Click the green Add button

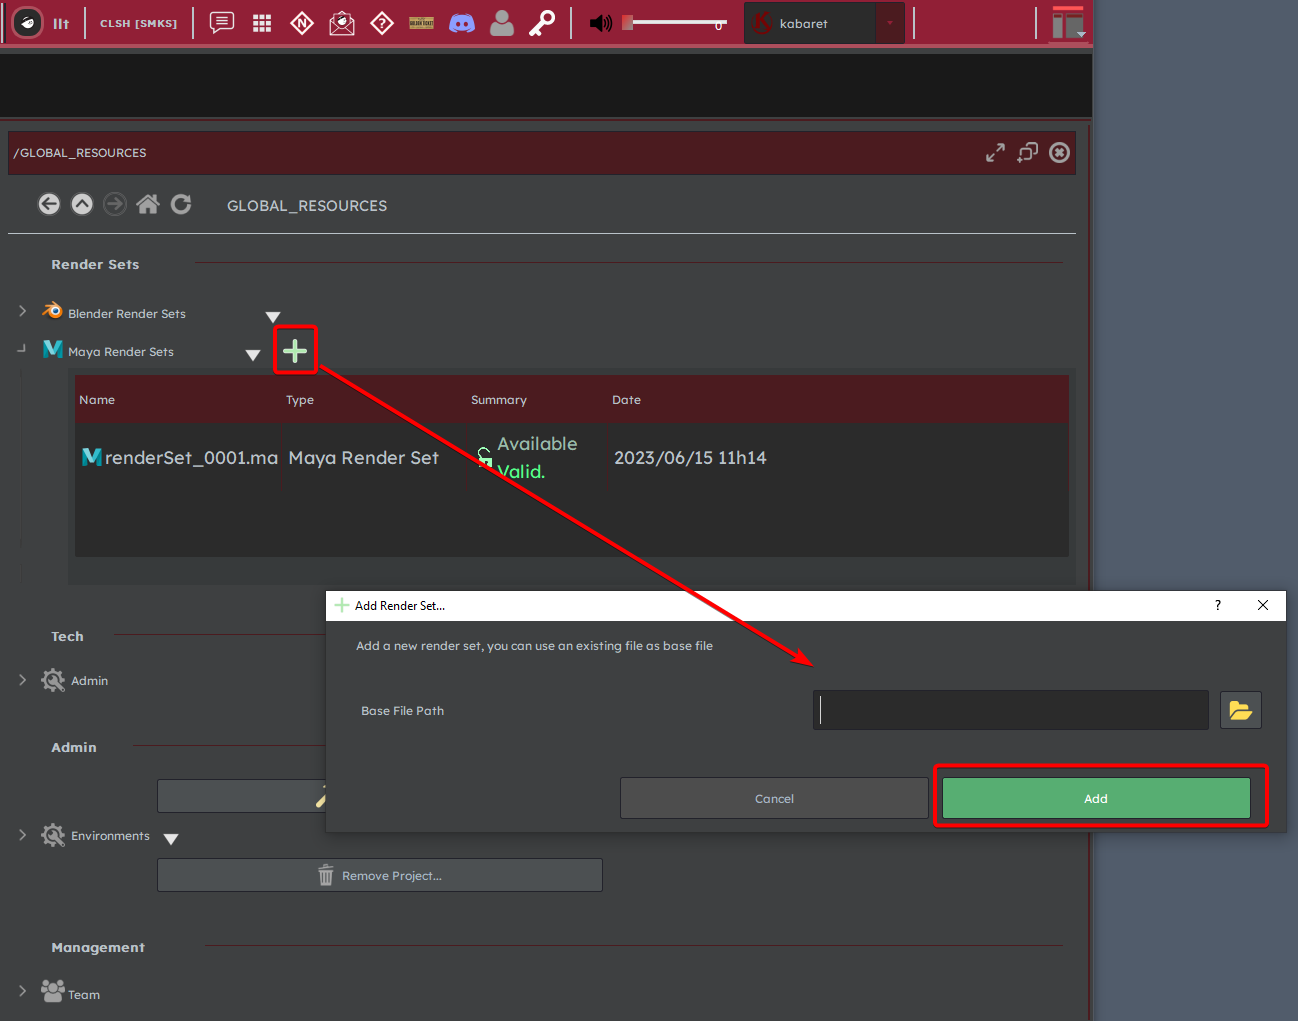(1096, 798)
